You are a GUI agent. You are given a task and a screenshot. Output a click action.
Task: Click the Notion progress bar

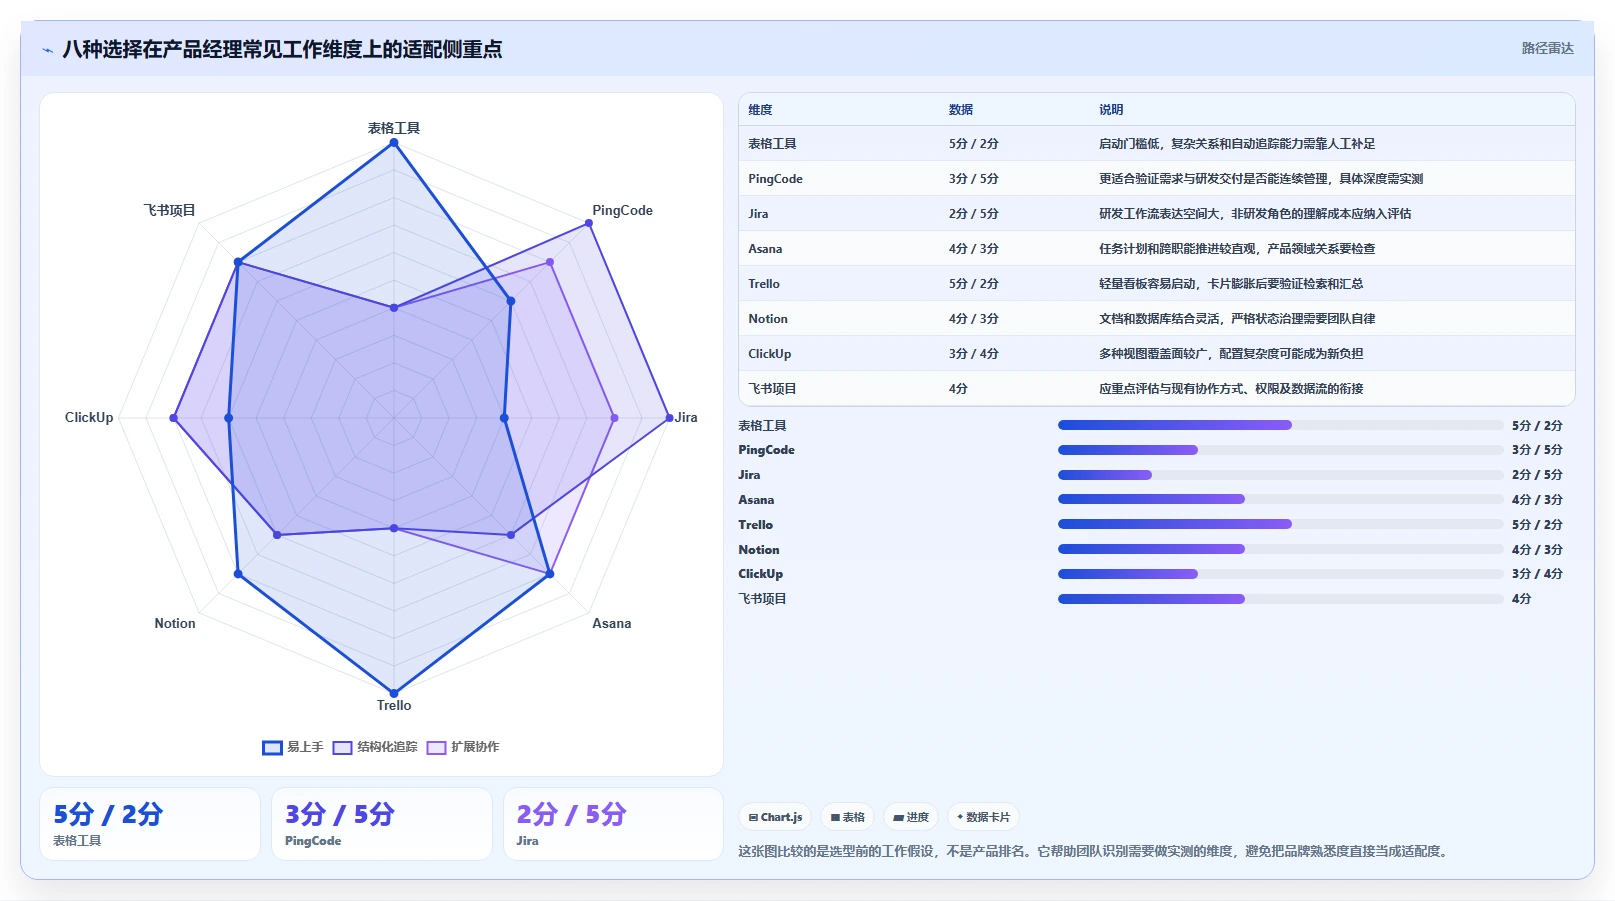pos(1280,549)
